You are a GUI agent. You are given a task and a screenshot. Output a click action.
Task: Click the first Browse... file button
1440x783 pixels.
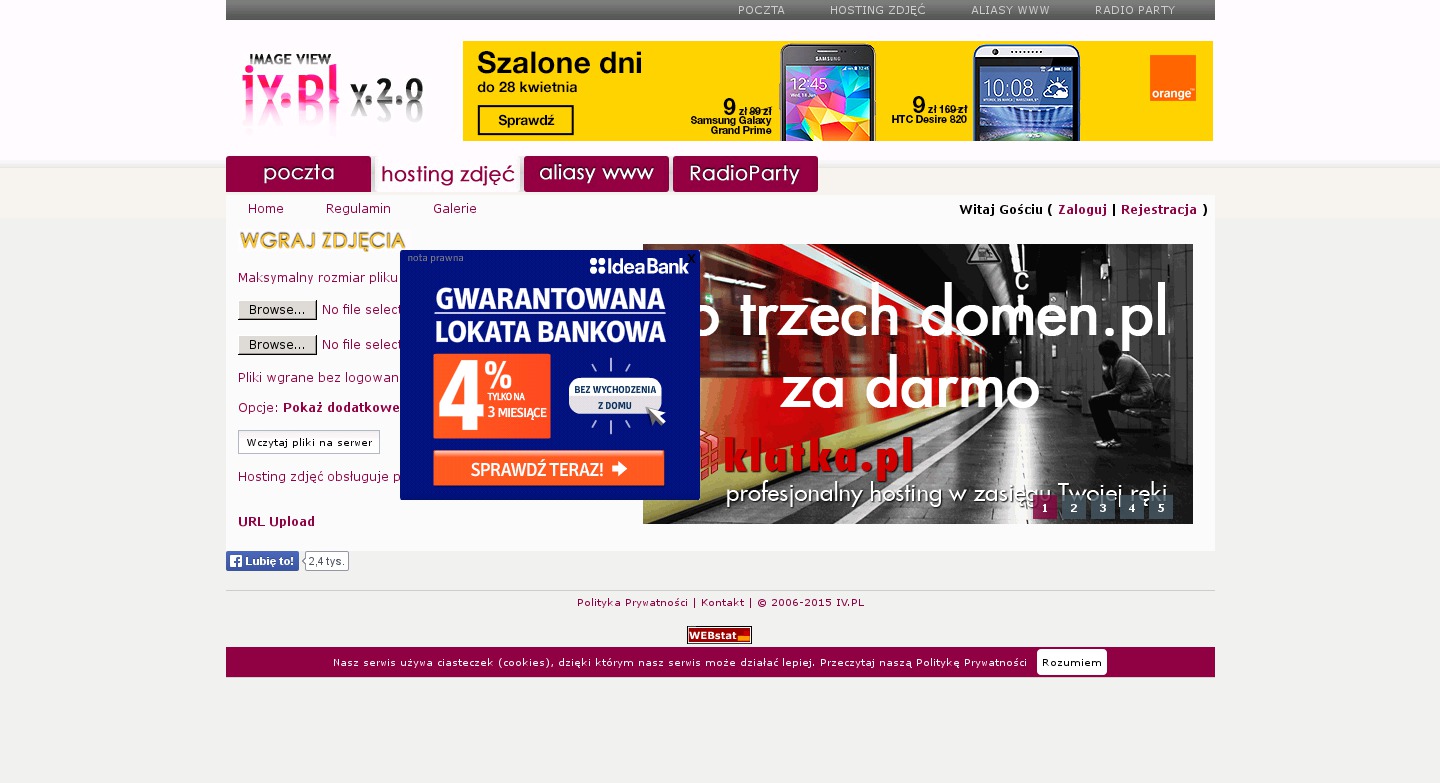coord(277,310)
